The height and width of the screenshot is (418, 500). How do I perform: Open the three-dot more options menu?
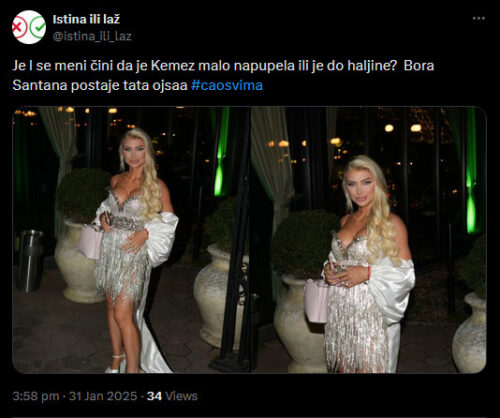(x=479, y=19)
